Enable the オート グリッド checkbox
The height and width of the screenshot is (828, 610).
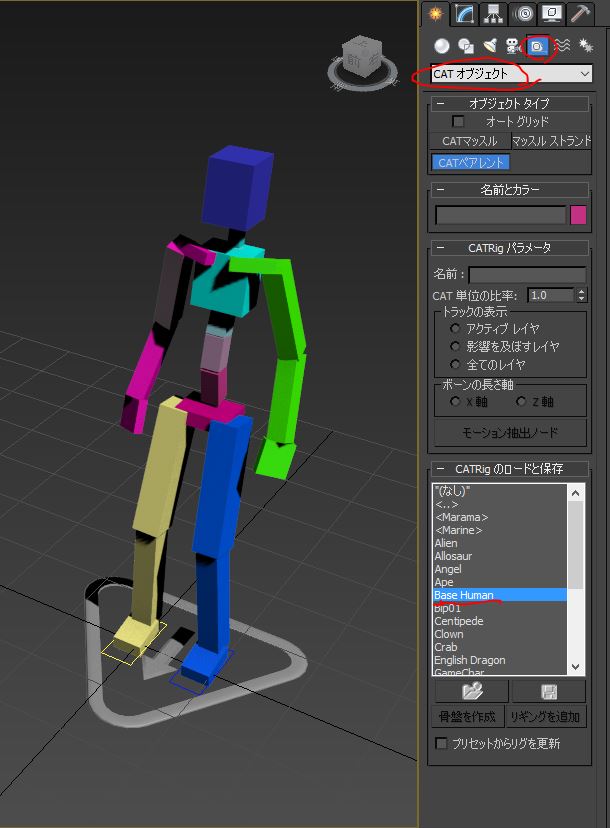click(459, 121)
